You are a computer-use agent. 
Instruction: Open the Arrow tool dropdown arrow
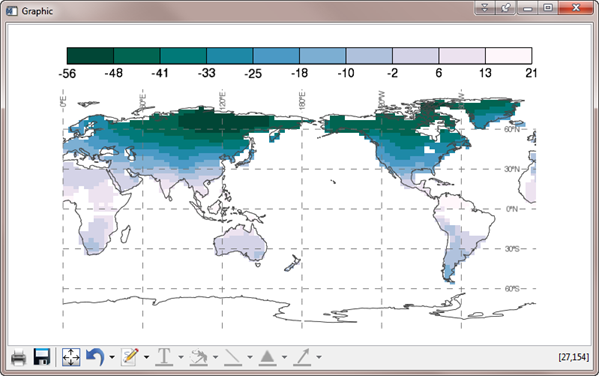pos(318,357)
